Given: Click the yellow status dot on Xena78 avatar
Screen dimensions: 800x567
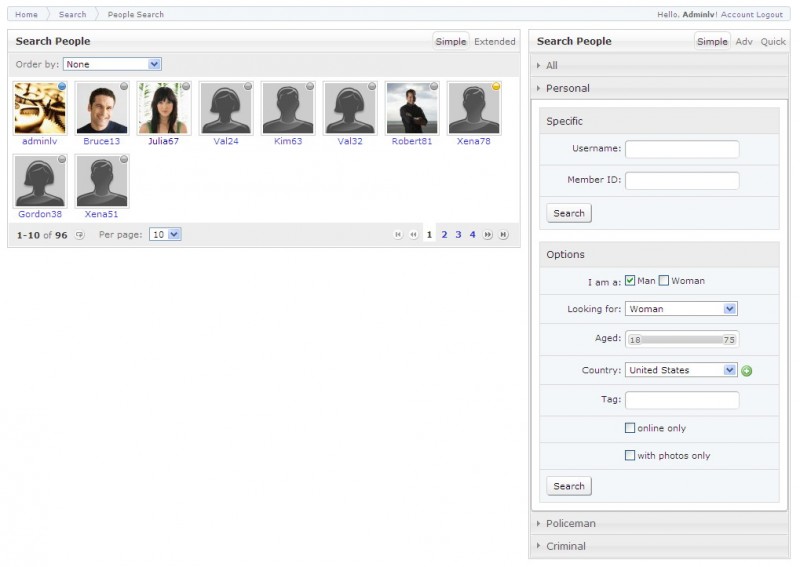Looking at the screenshot, I should click(496, 86).
